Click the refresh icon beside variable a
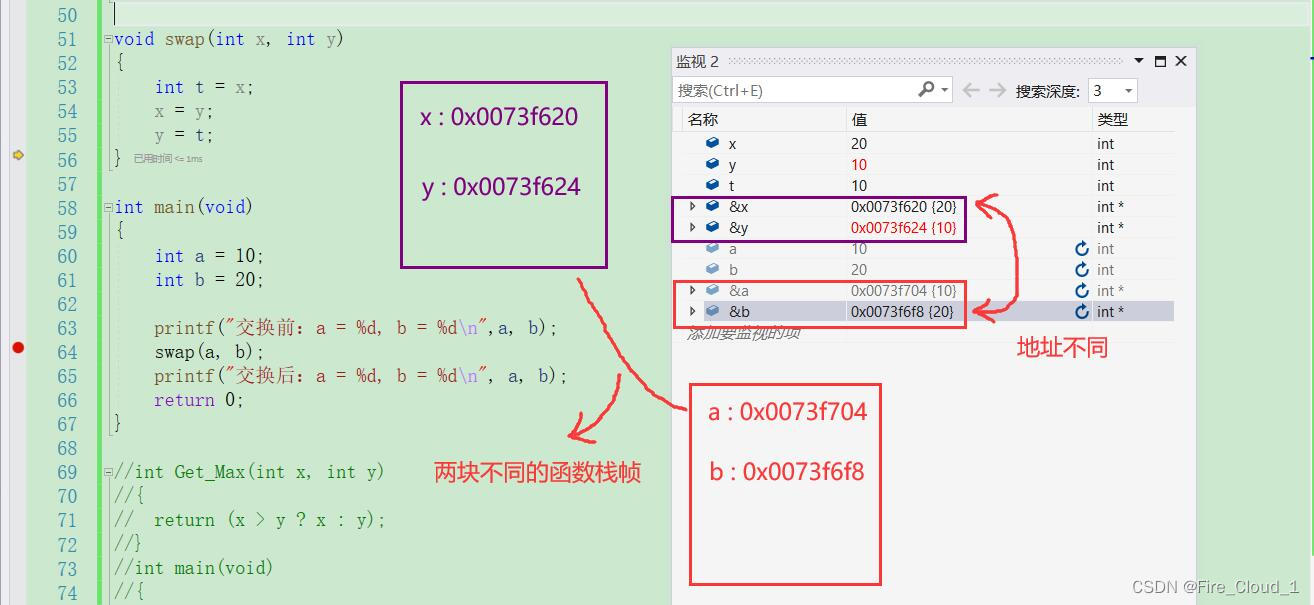Image resolution: width=1314 pixels, height=605 pixels. 1081,248
